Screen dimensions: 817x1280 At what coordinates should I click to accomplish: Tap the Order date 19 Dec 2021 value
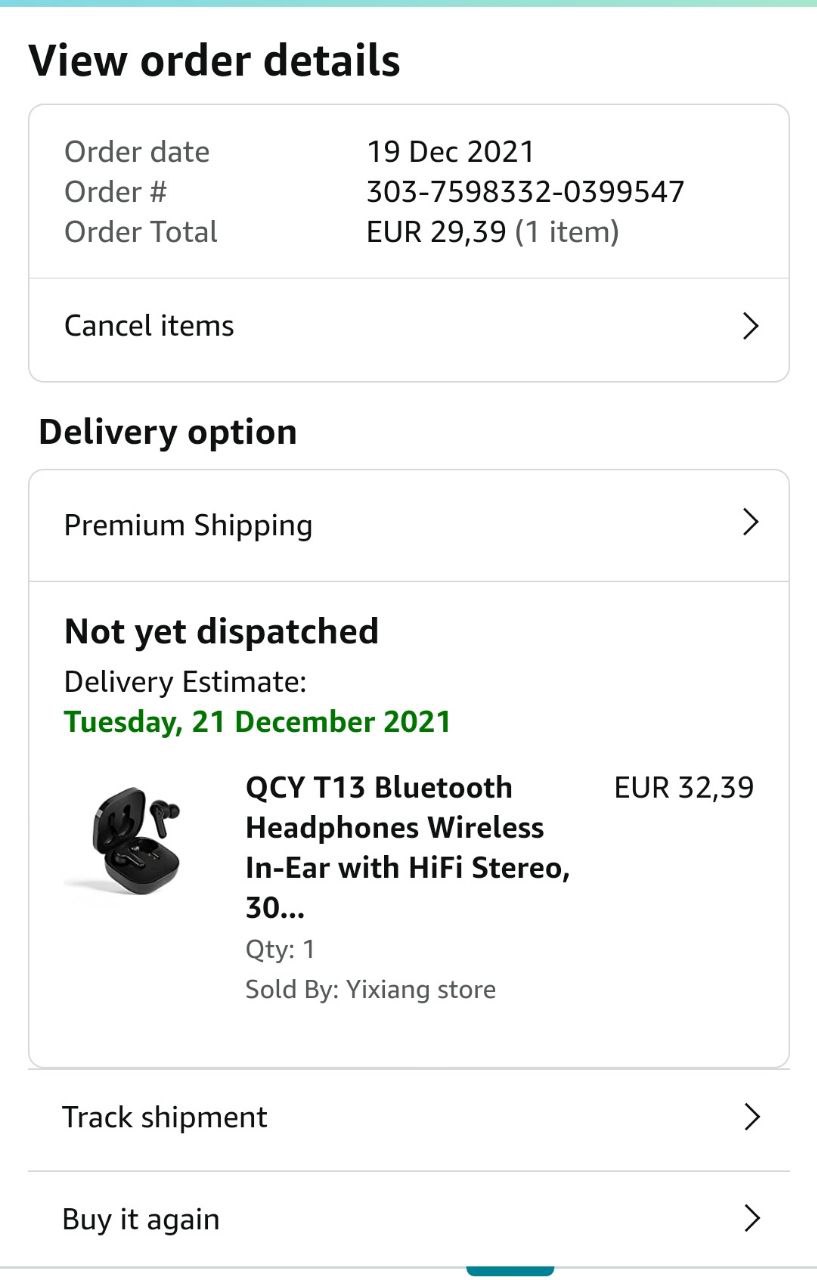tap(450, 152)
